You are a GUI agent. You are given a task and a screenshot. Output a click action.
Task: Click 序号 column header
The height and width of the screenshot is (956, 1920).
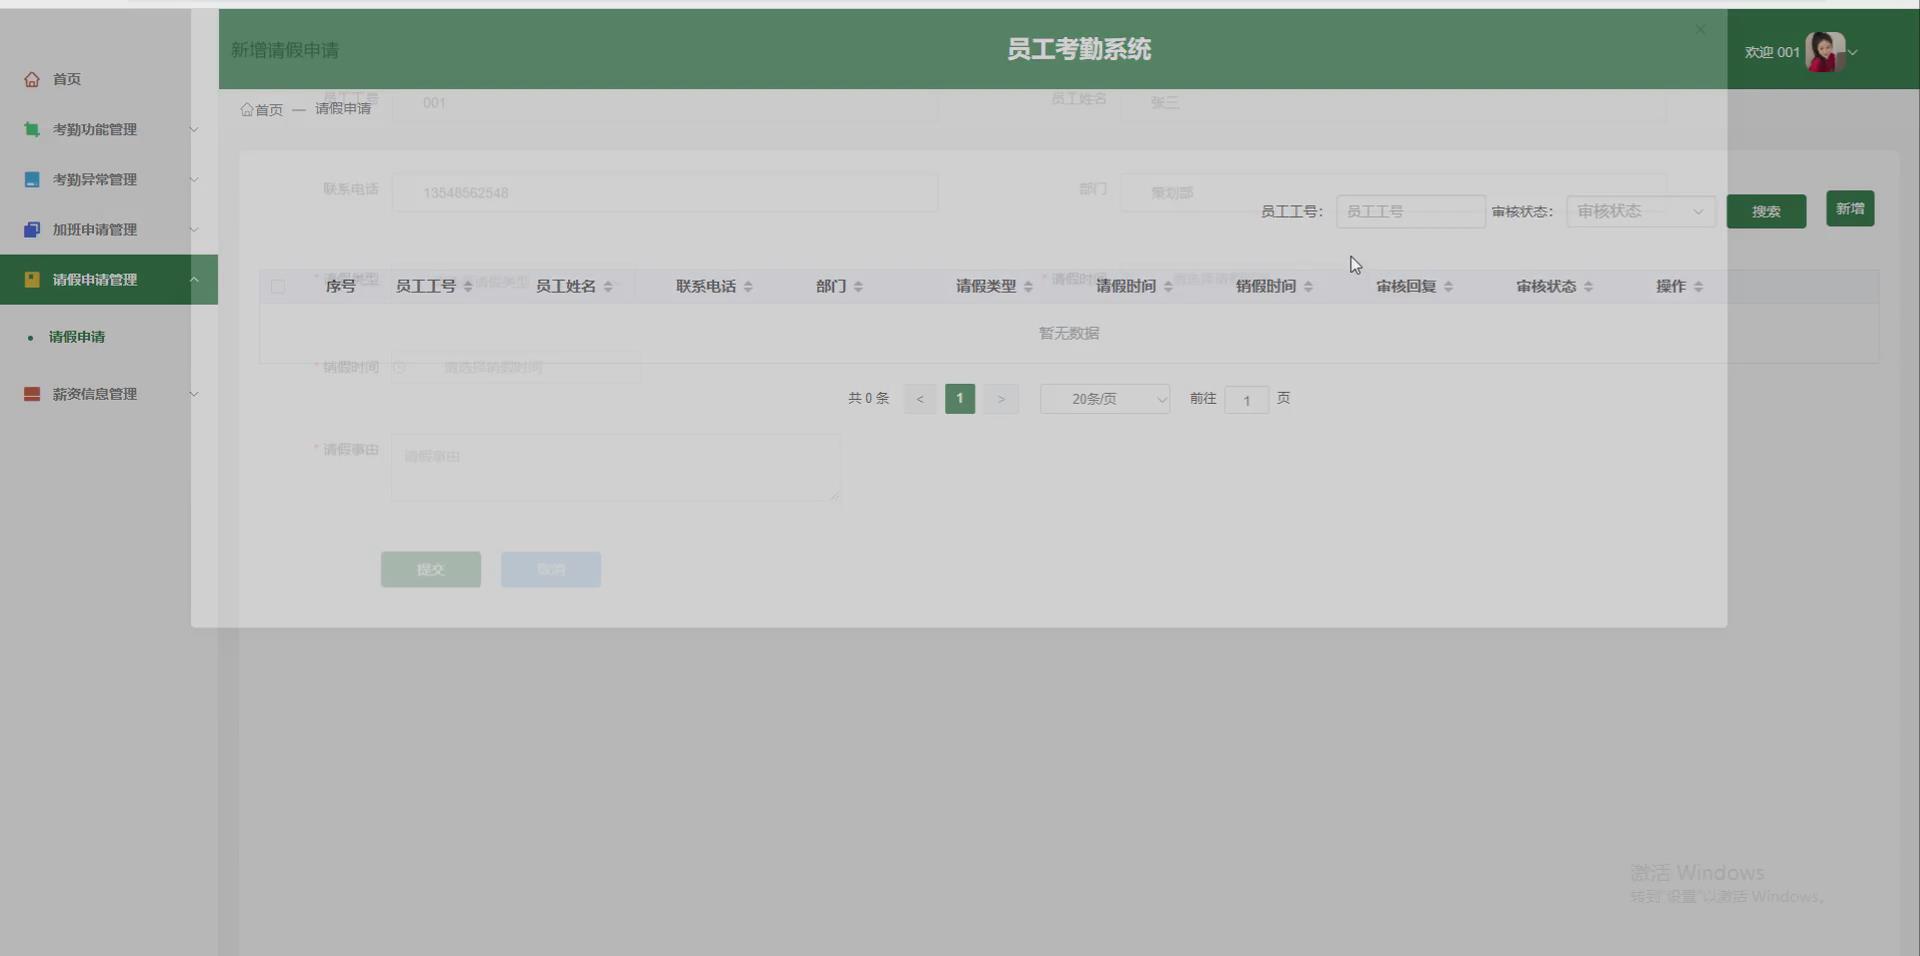tap(341, 286)
